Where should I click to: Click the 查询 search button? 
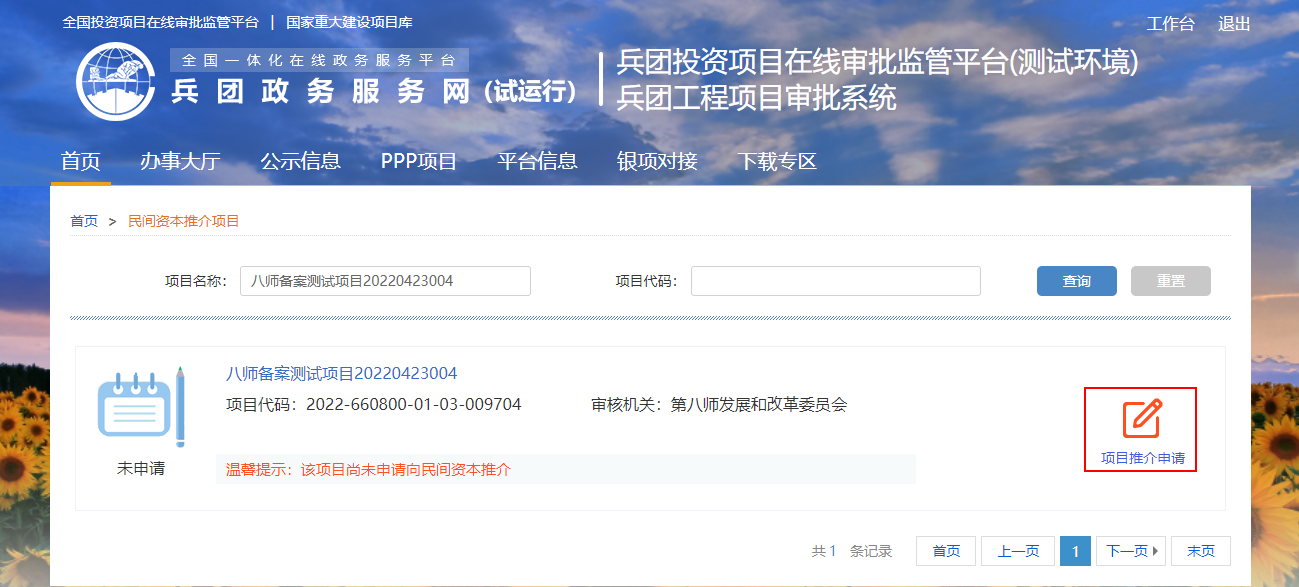pos(1076,281)
